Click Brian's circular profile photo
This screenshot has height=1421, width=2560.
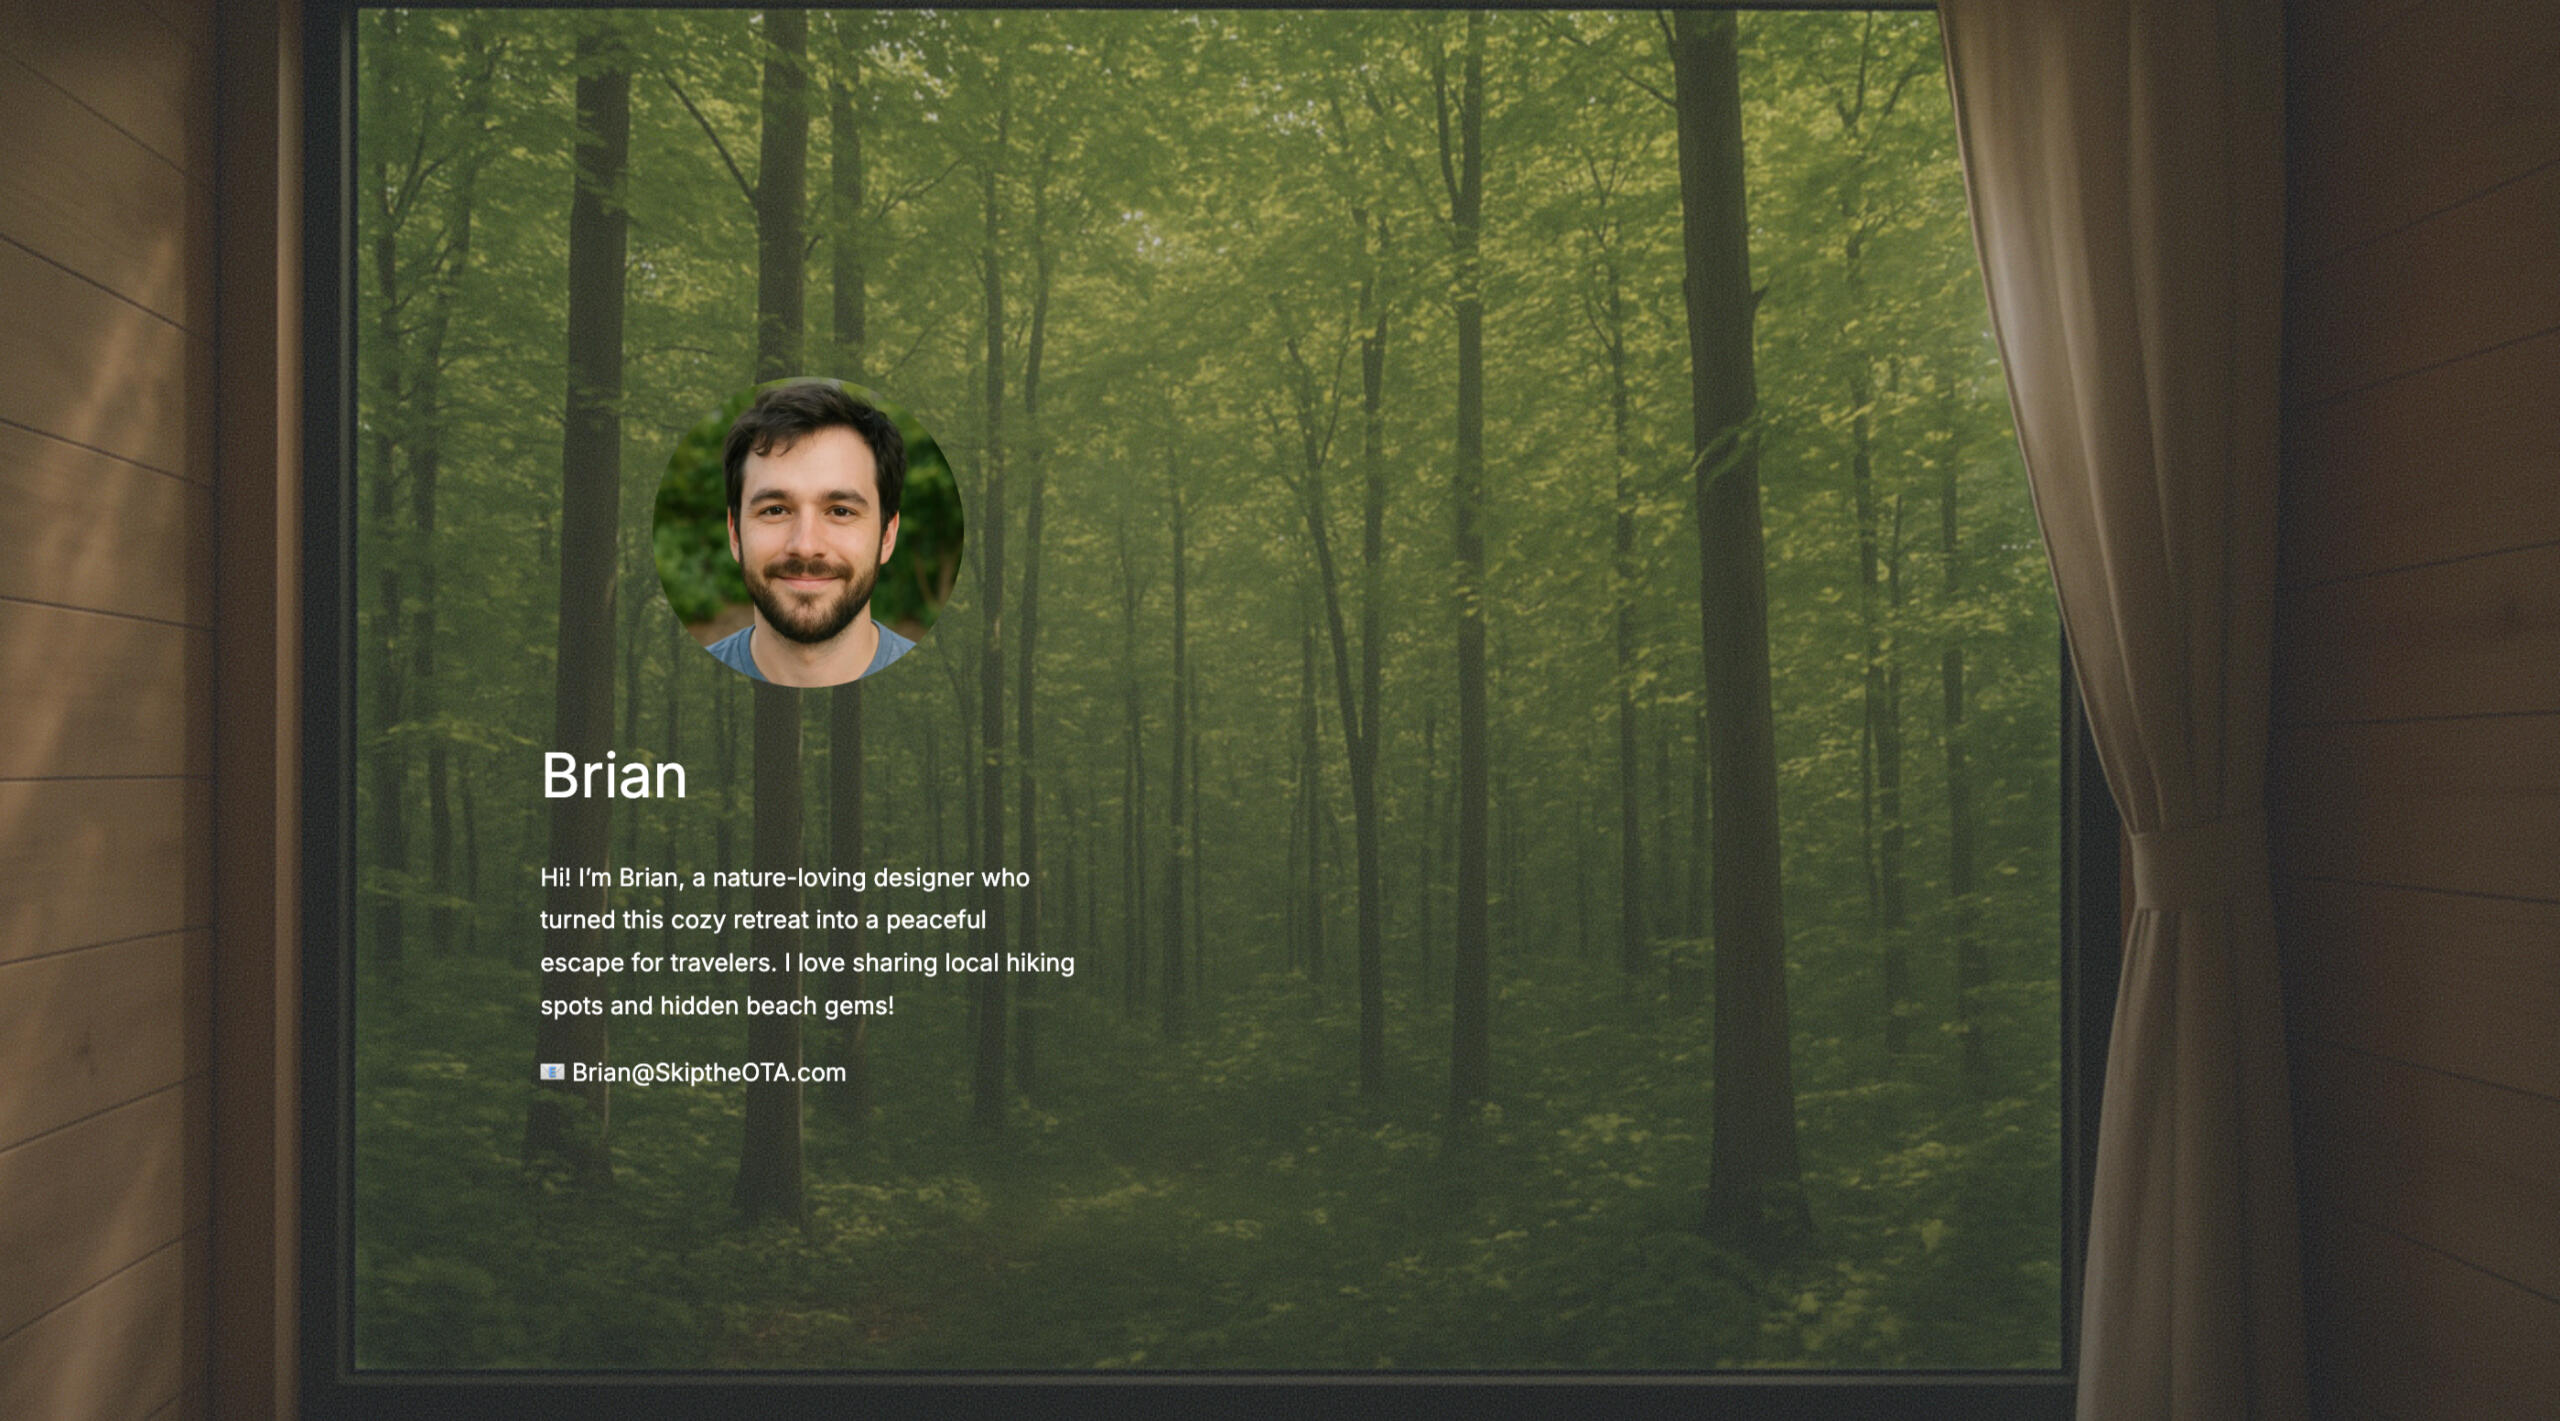point(808,532)
